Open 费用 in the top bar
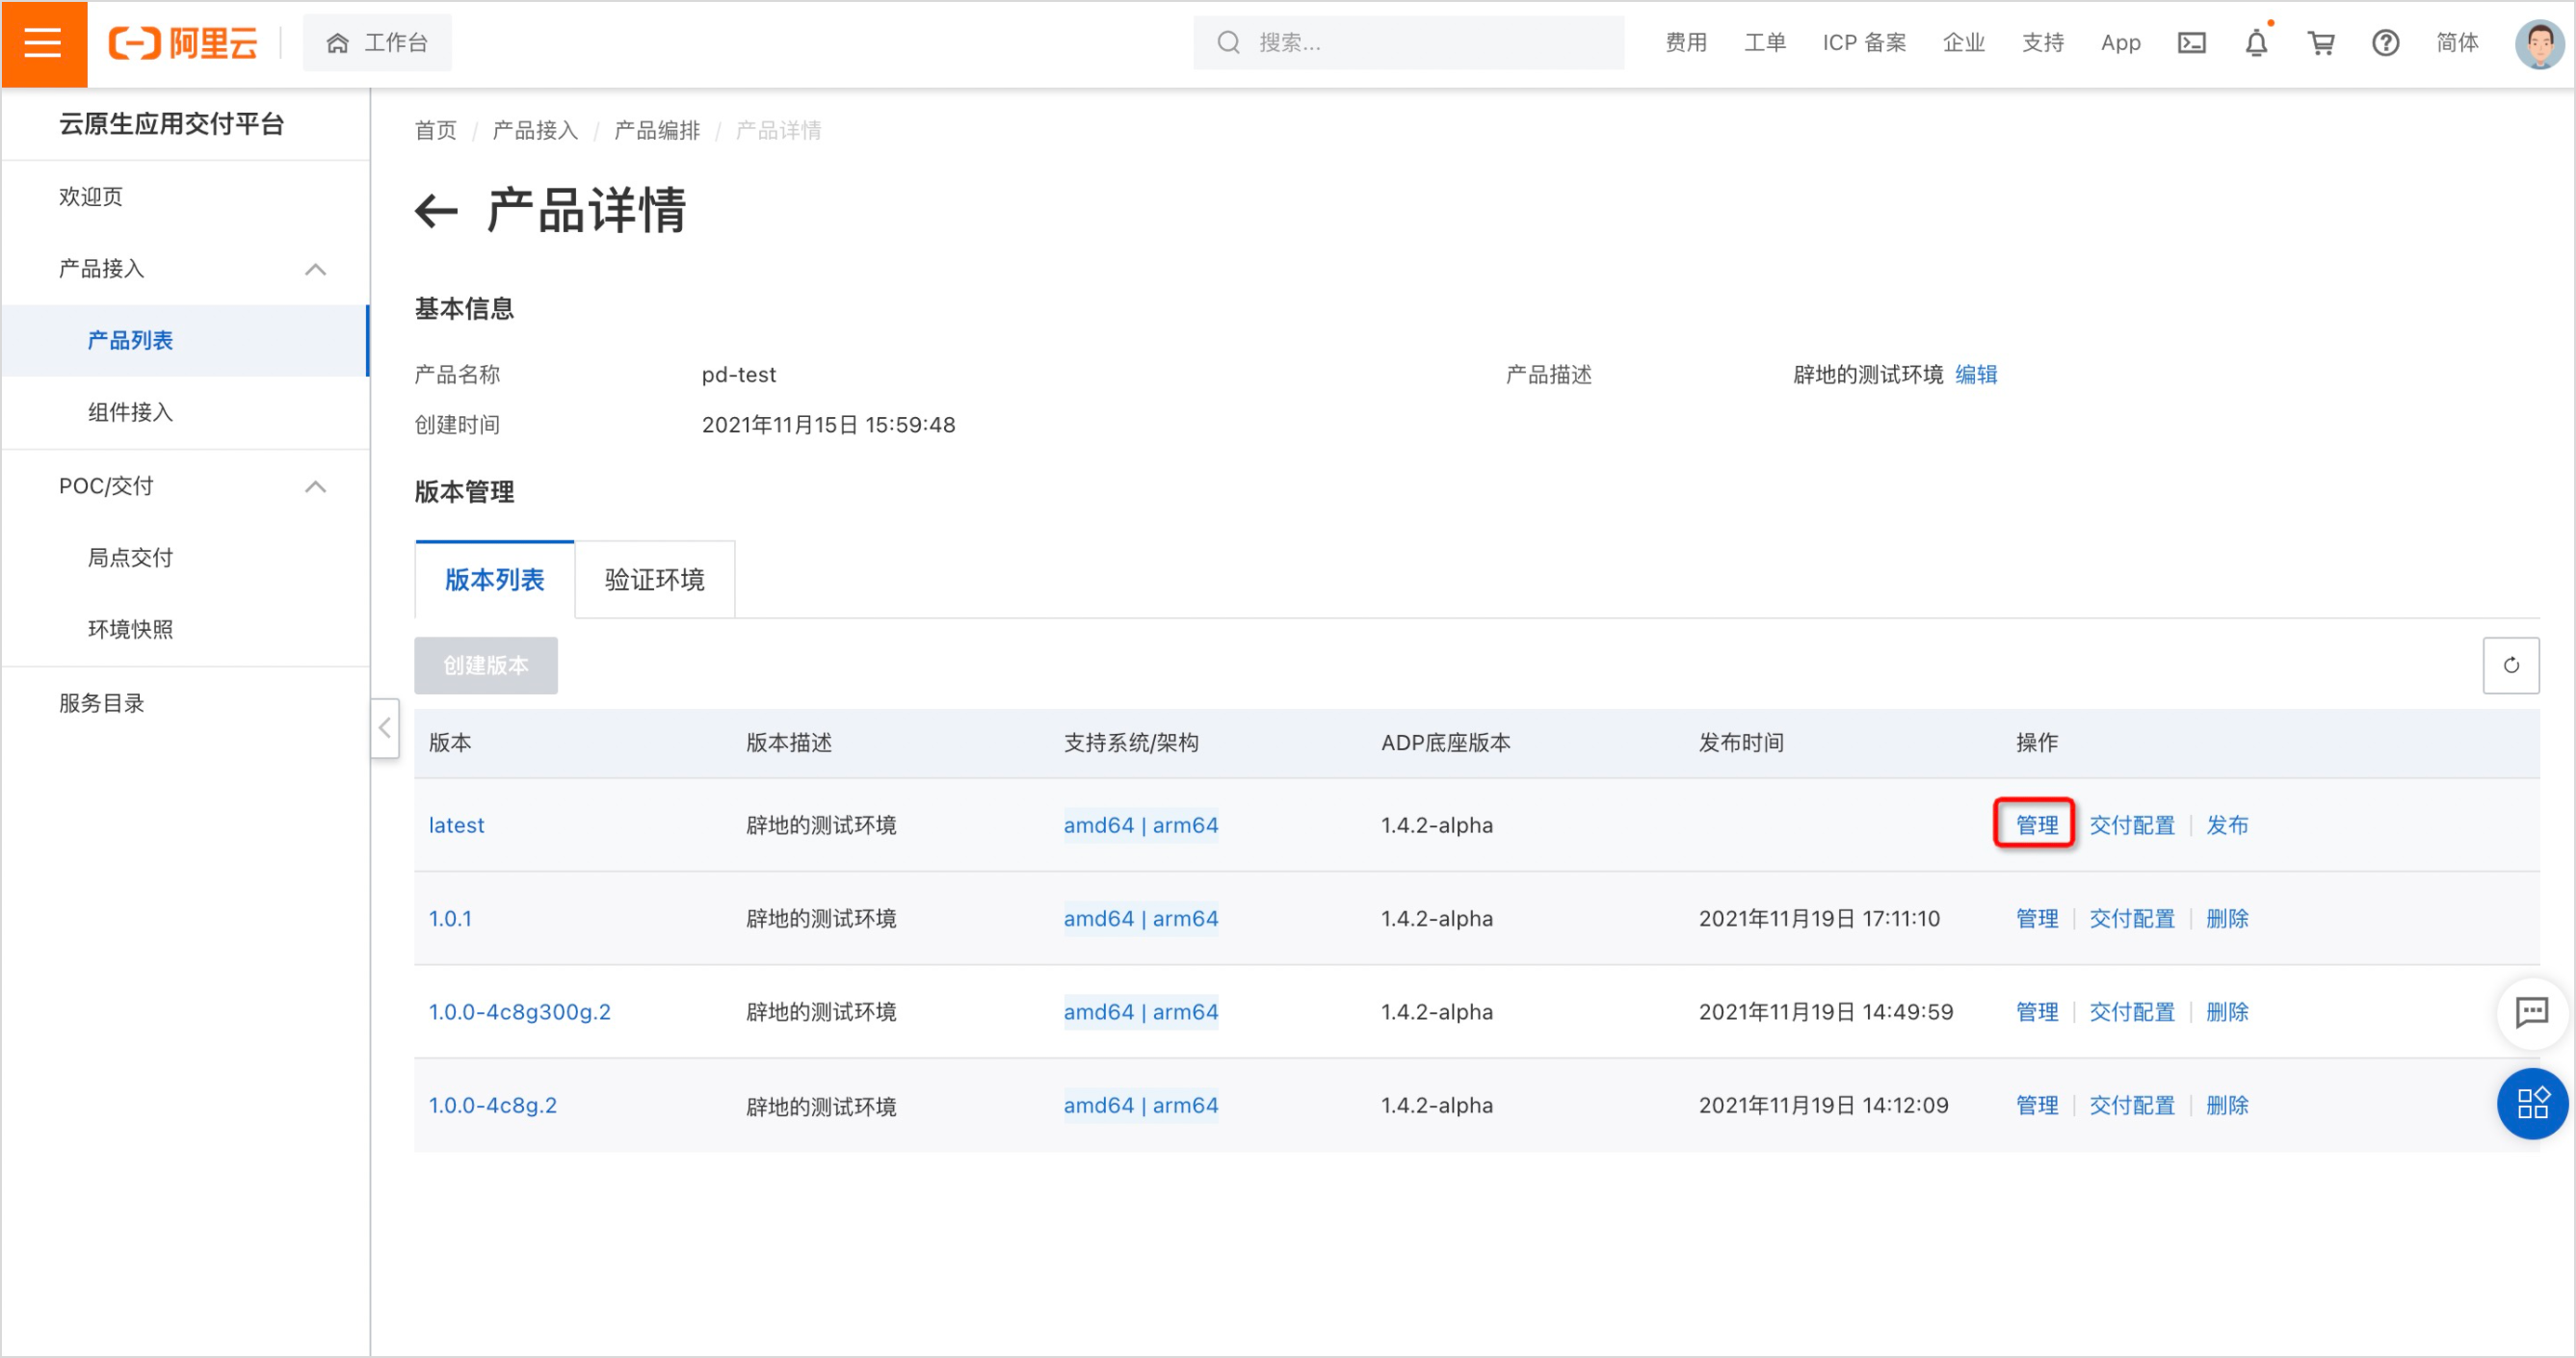2576x1358 pixels. [1685, 43]
